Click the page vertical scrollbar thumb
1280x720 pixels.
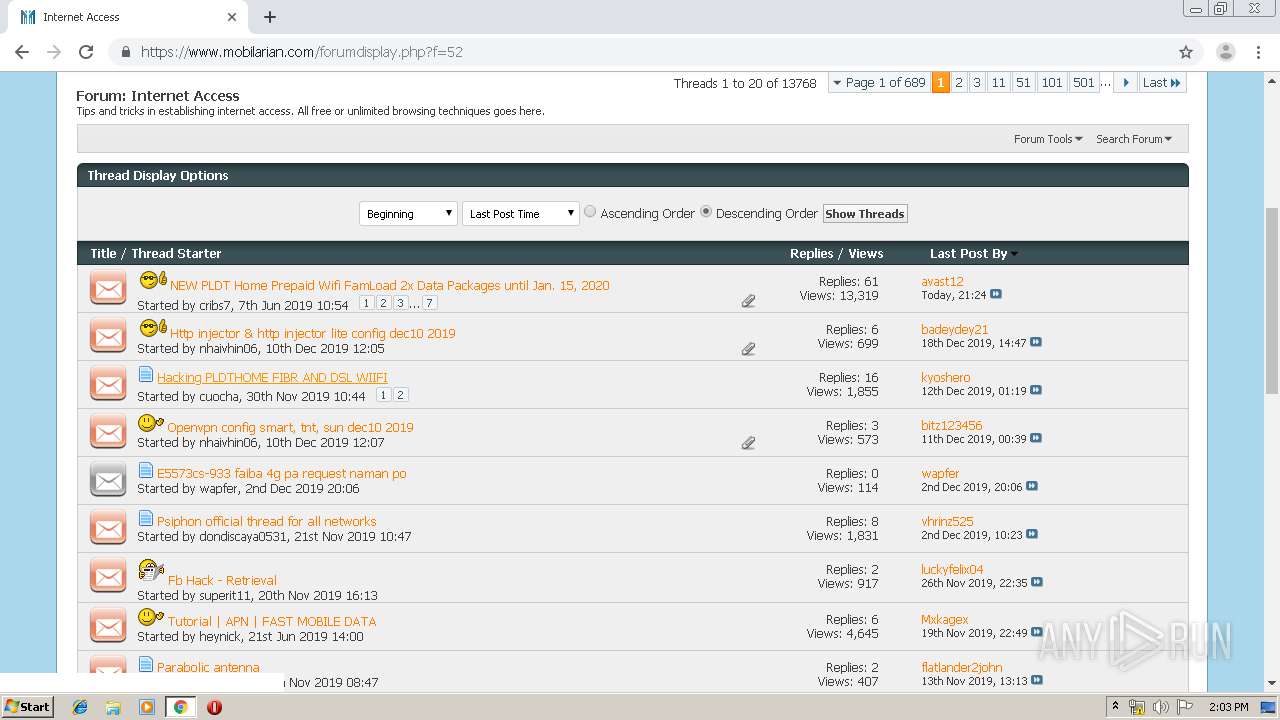1272,300
